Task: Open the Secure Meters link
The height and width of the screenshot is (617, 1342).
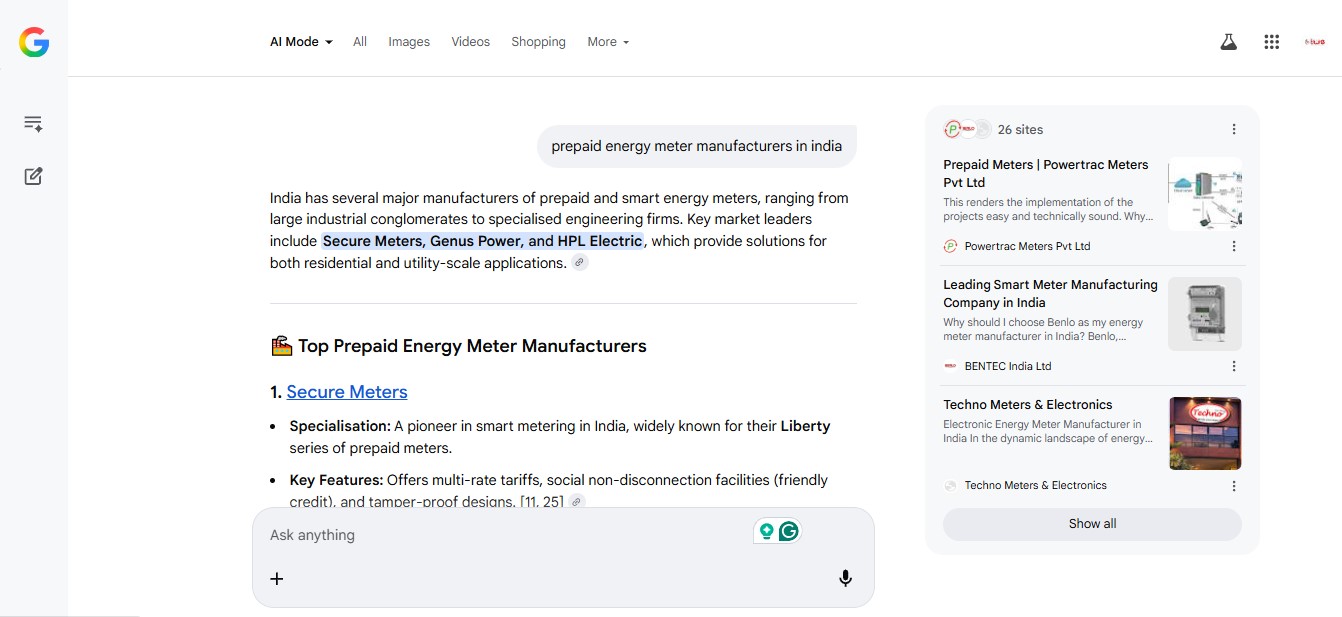Action: click(x=347, y=392)
